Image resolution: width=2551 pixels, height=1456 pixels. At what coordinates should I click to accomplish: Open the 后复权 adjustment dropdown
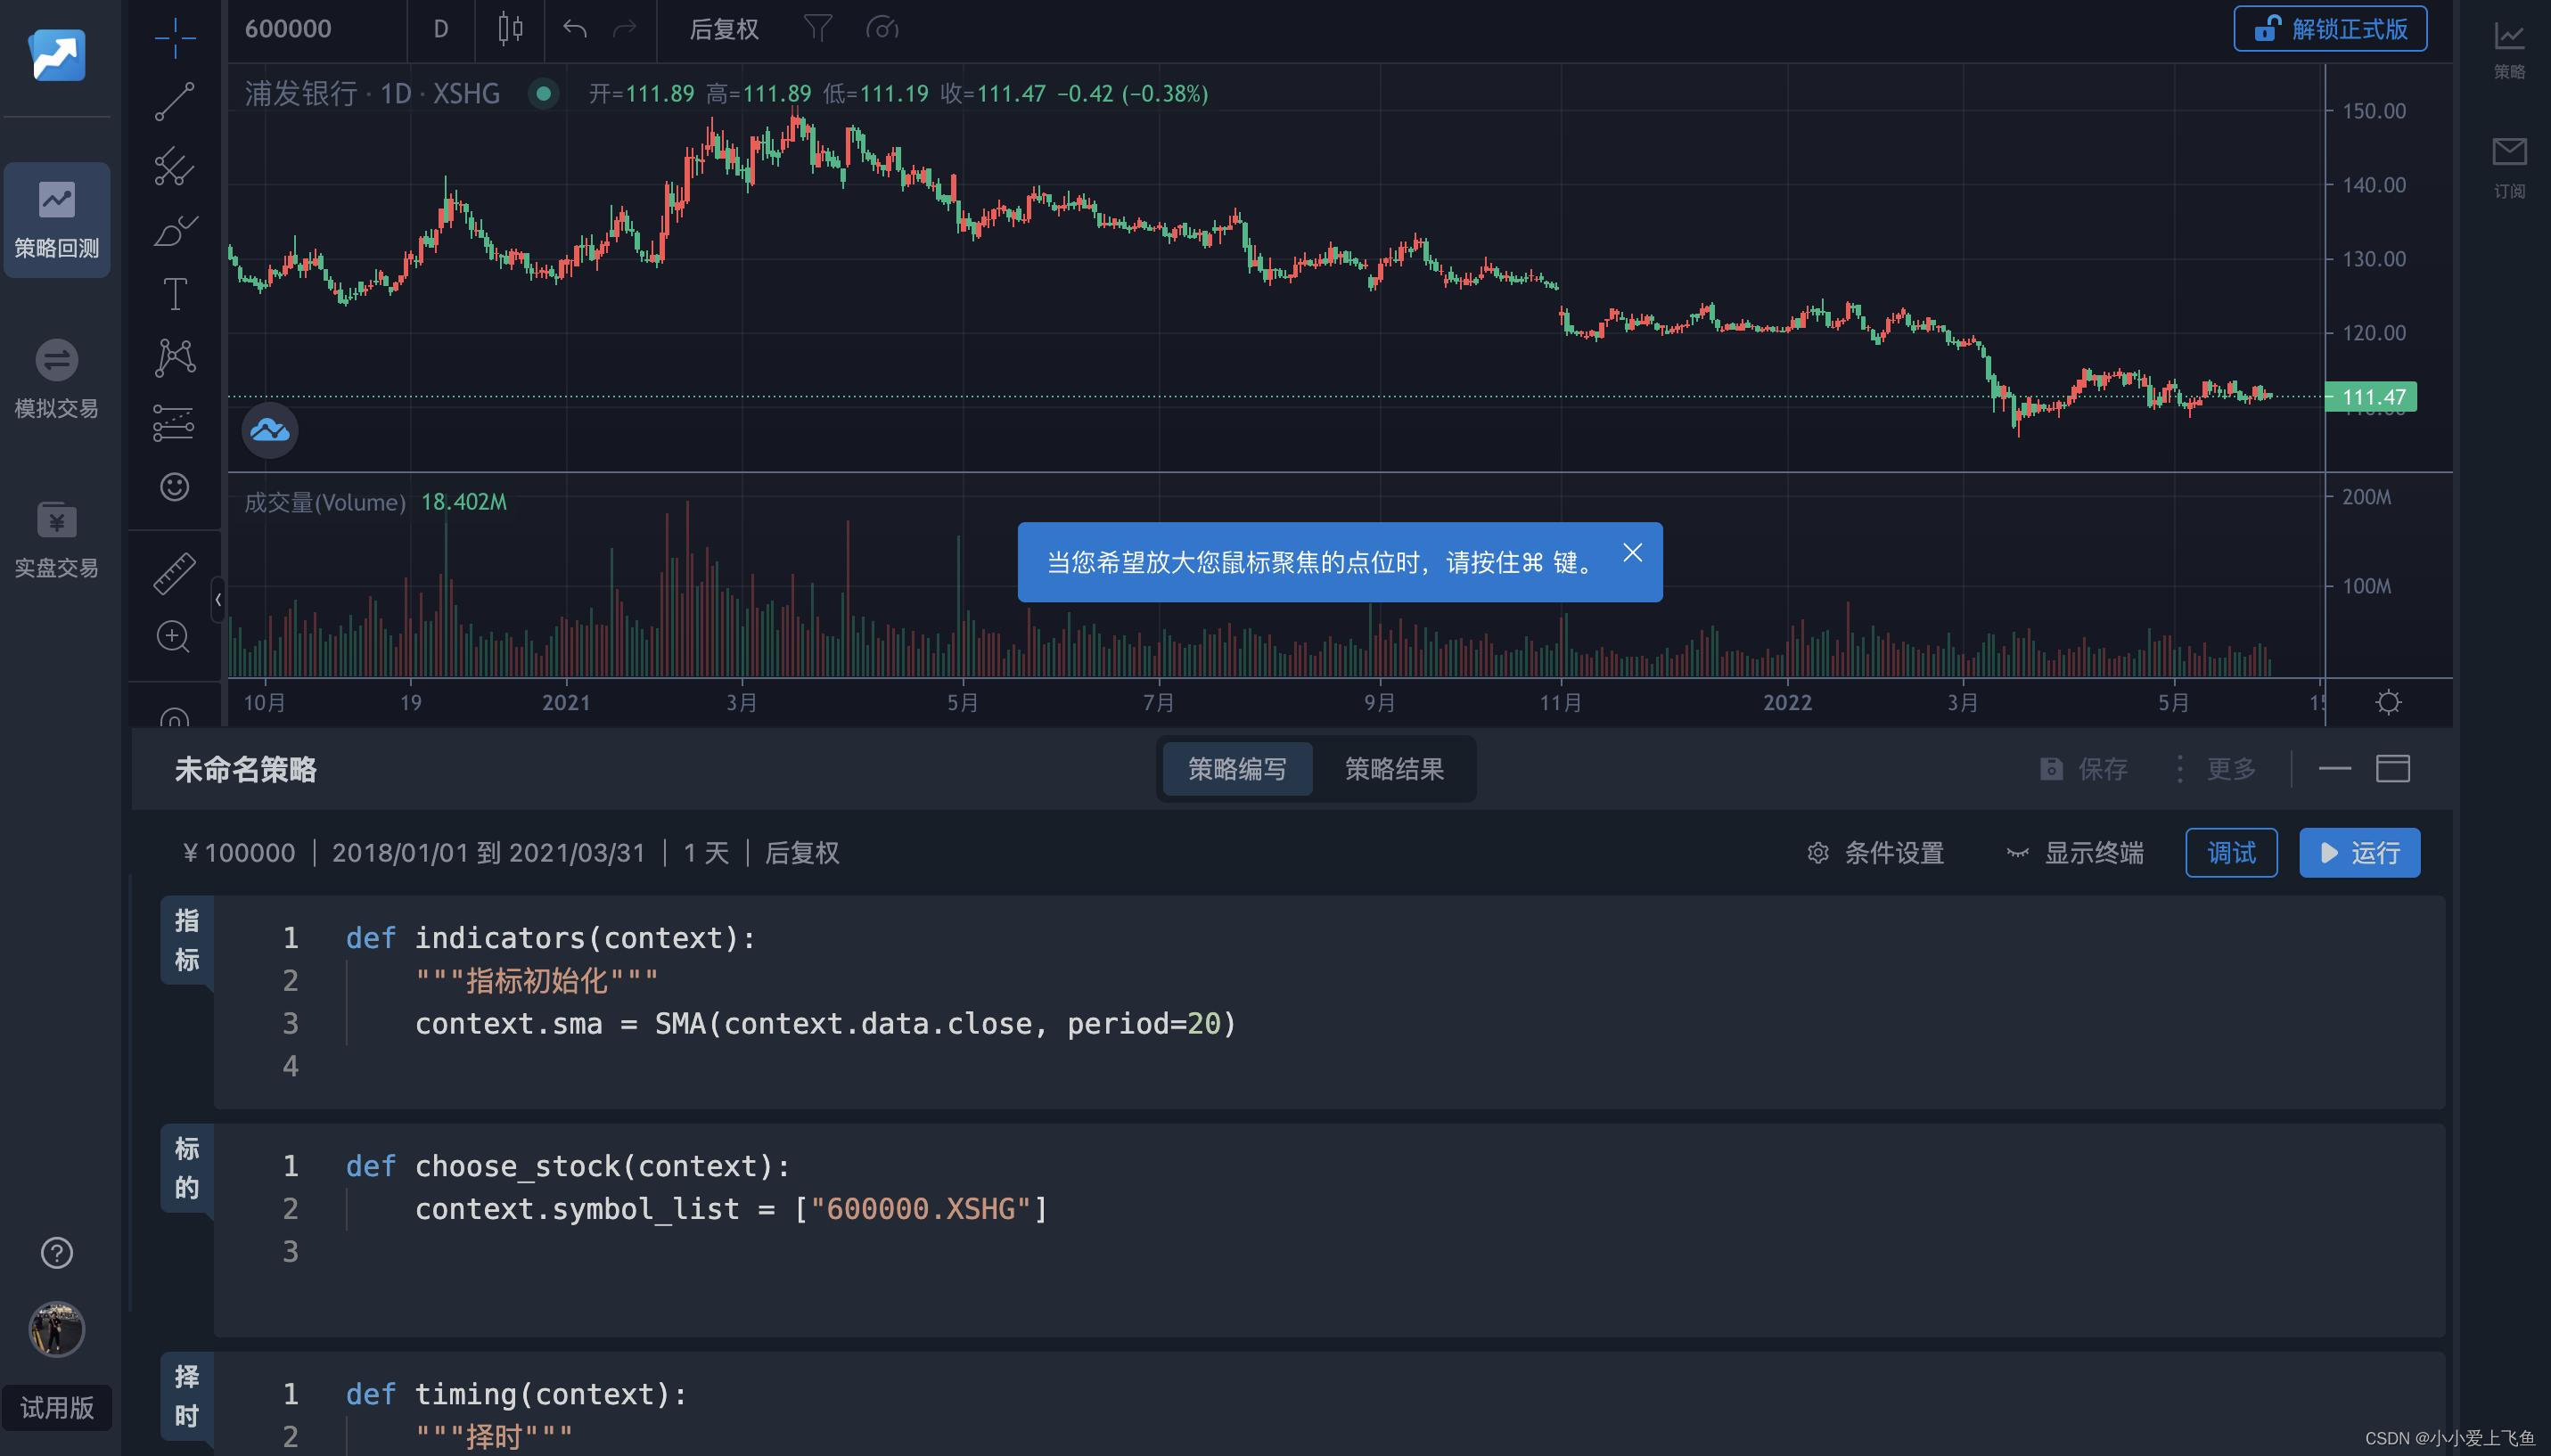(x=724, y=29)
